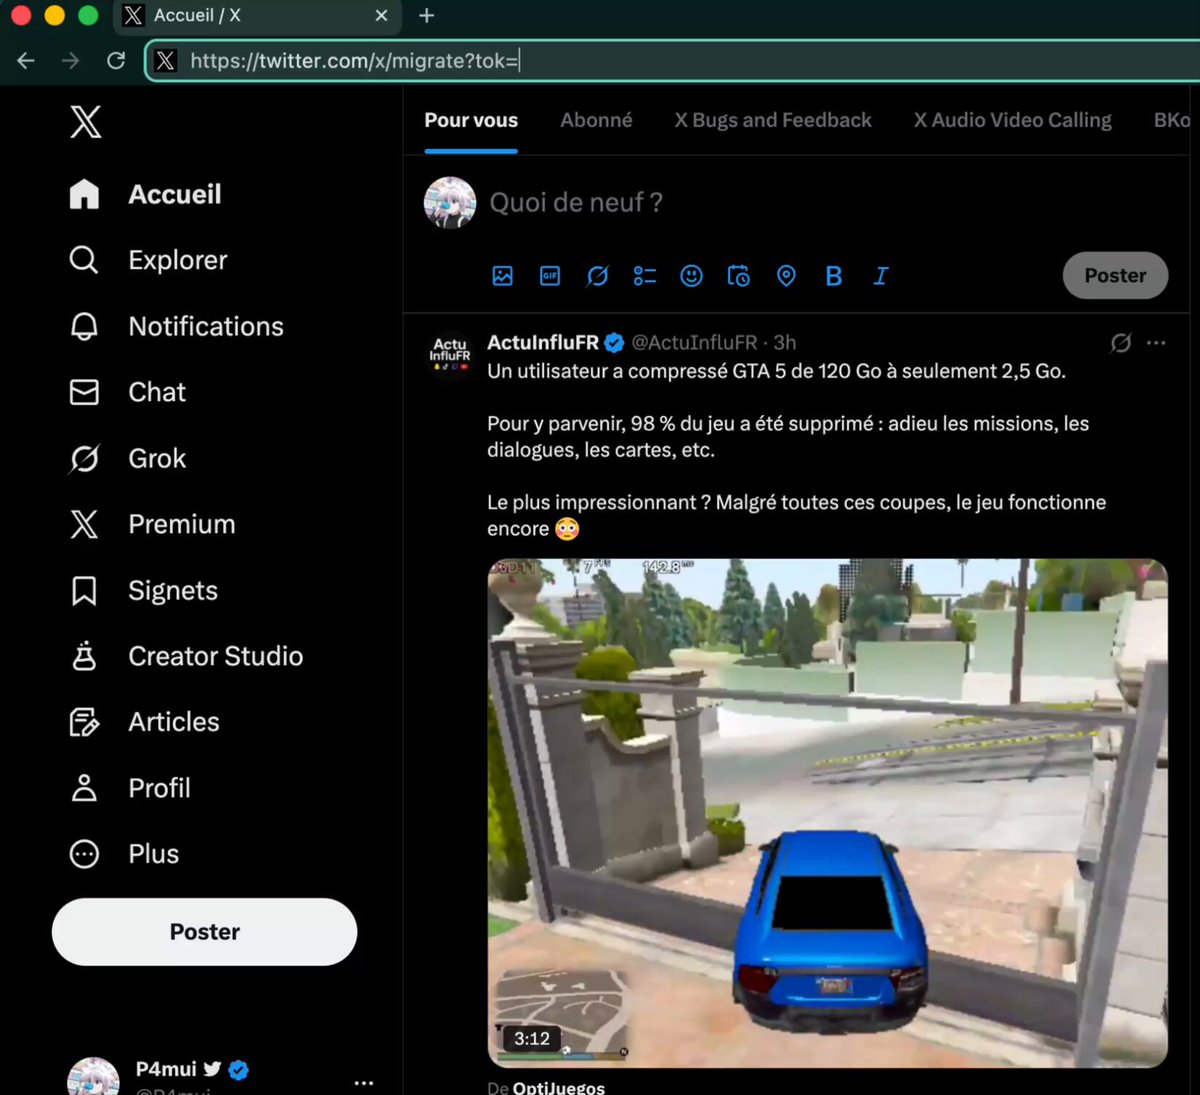Open the X Bugs and Feedback tab
This screenshot has width=1200, height=1095.
click(773, 120)
